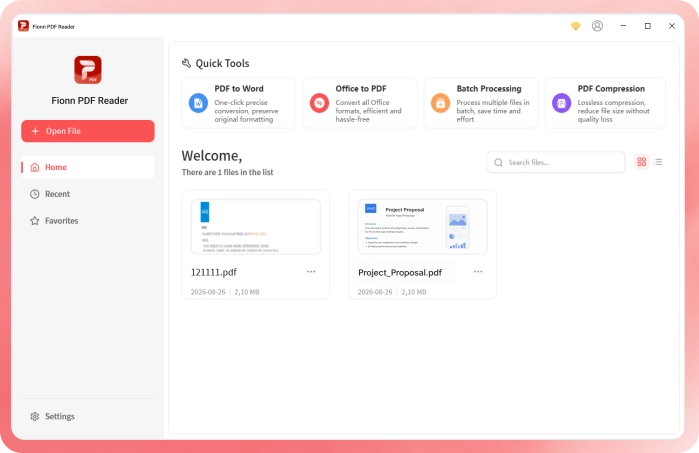The width and height of the screenshot is (699, 453).
Task: Close the Fionn PDF Reader window
Action: click(x=672, y=26)
